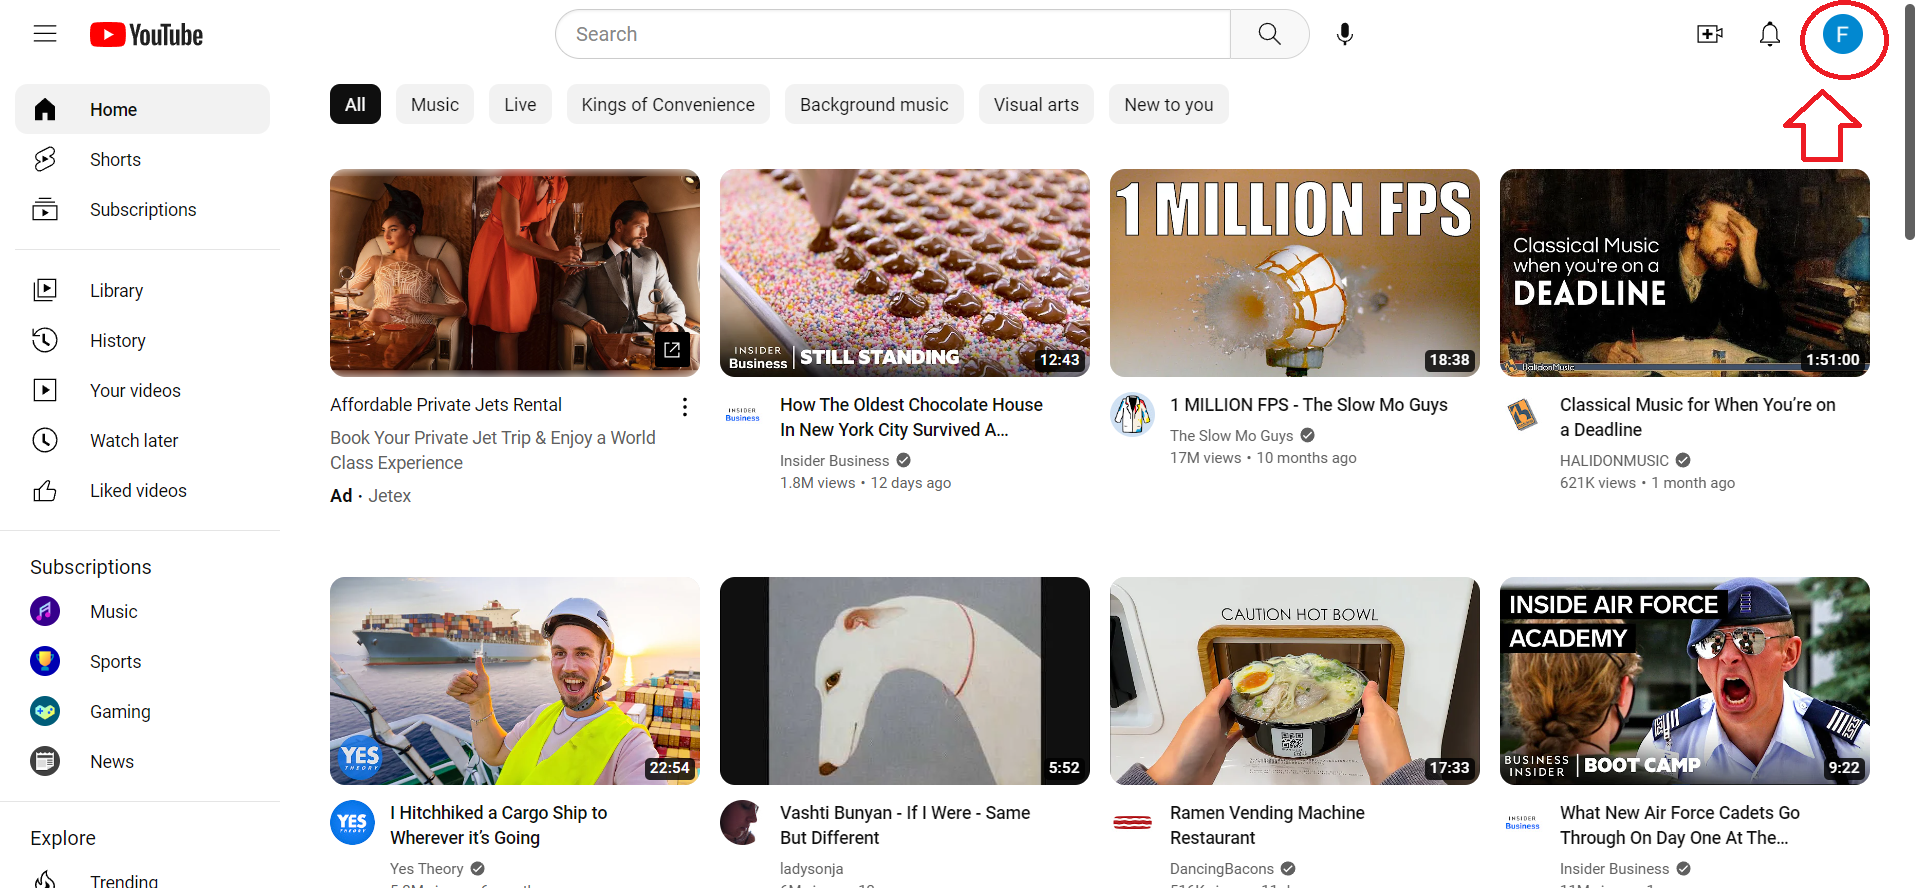Open 1 MILLION FPS video title
Image resolution: width=1918 pixels, height=888 pixels.
pyautogui.click(x=1309, y=404)
